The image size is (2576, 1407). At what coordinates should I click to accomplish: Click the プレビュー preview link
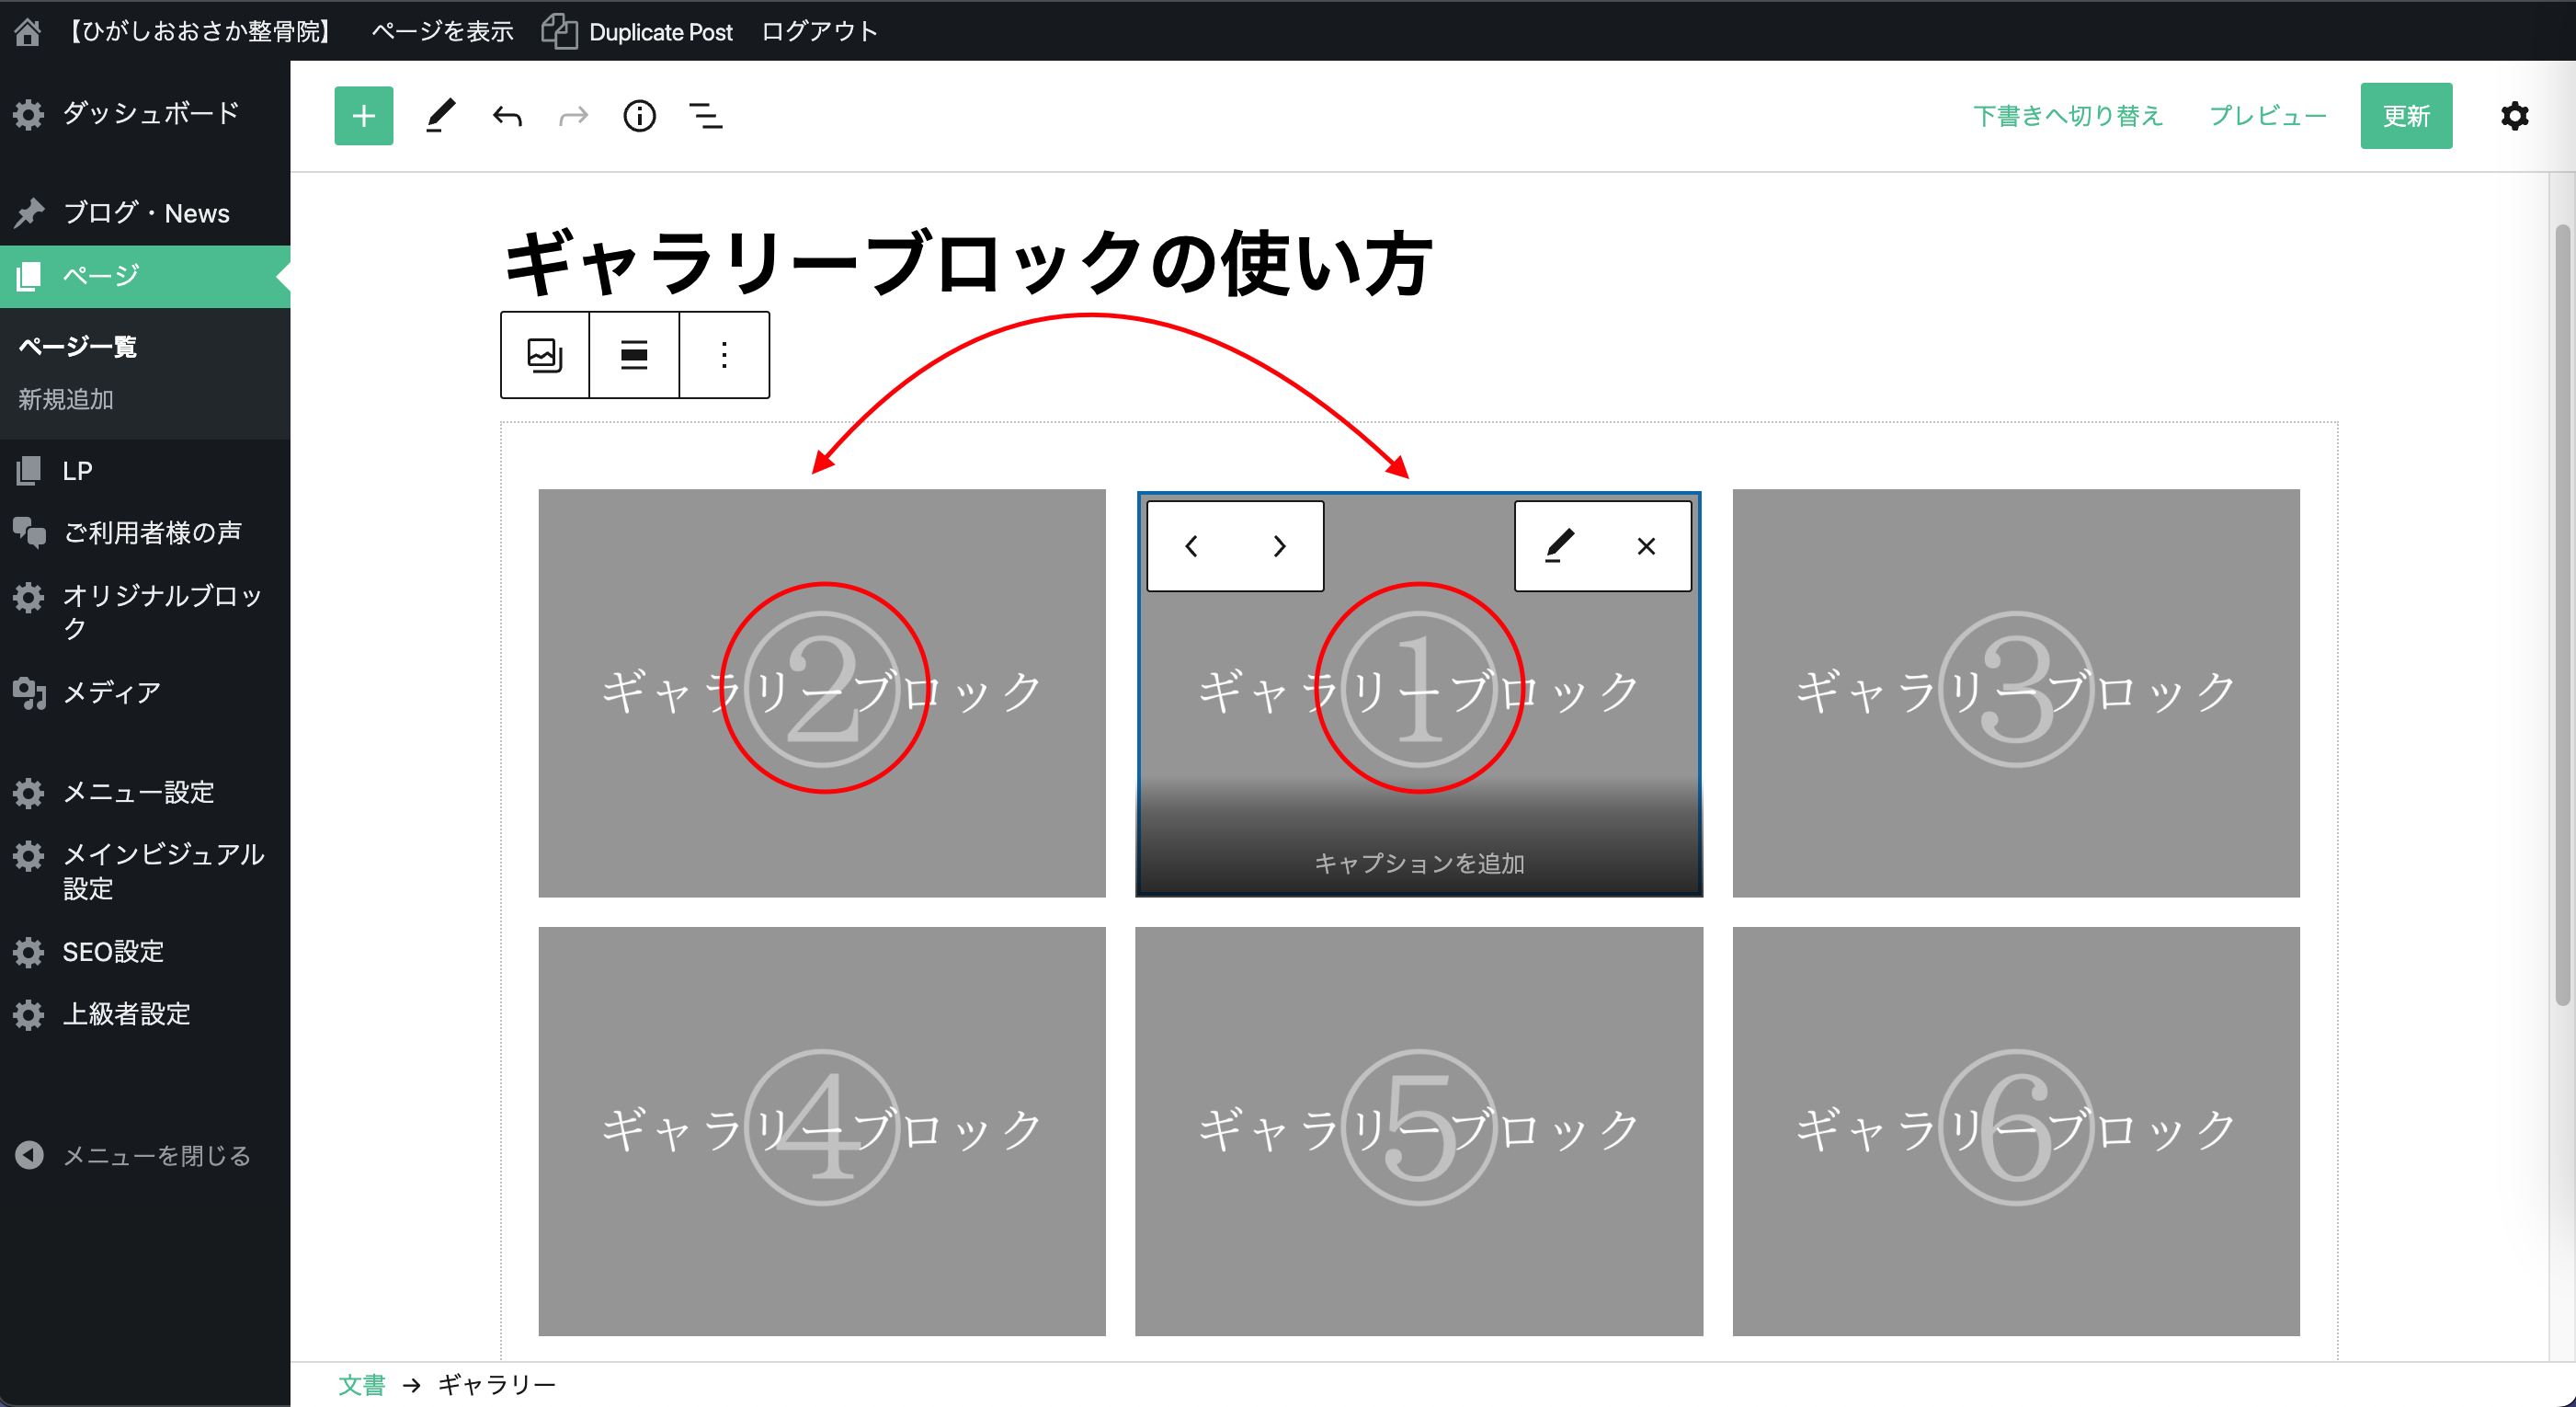2267,116
